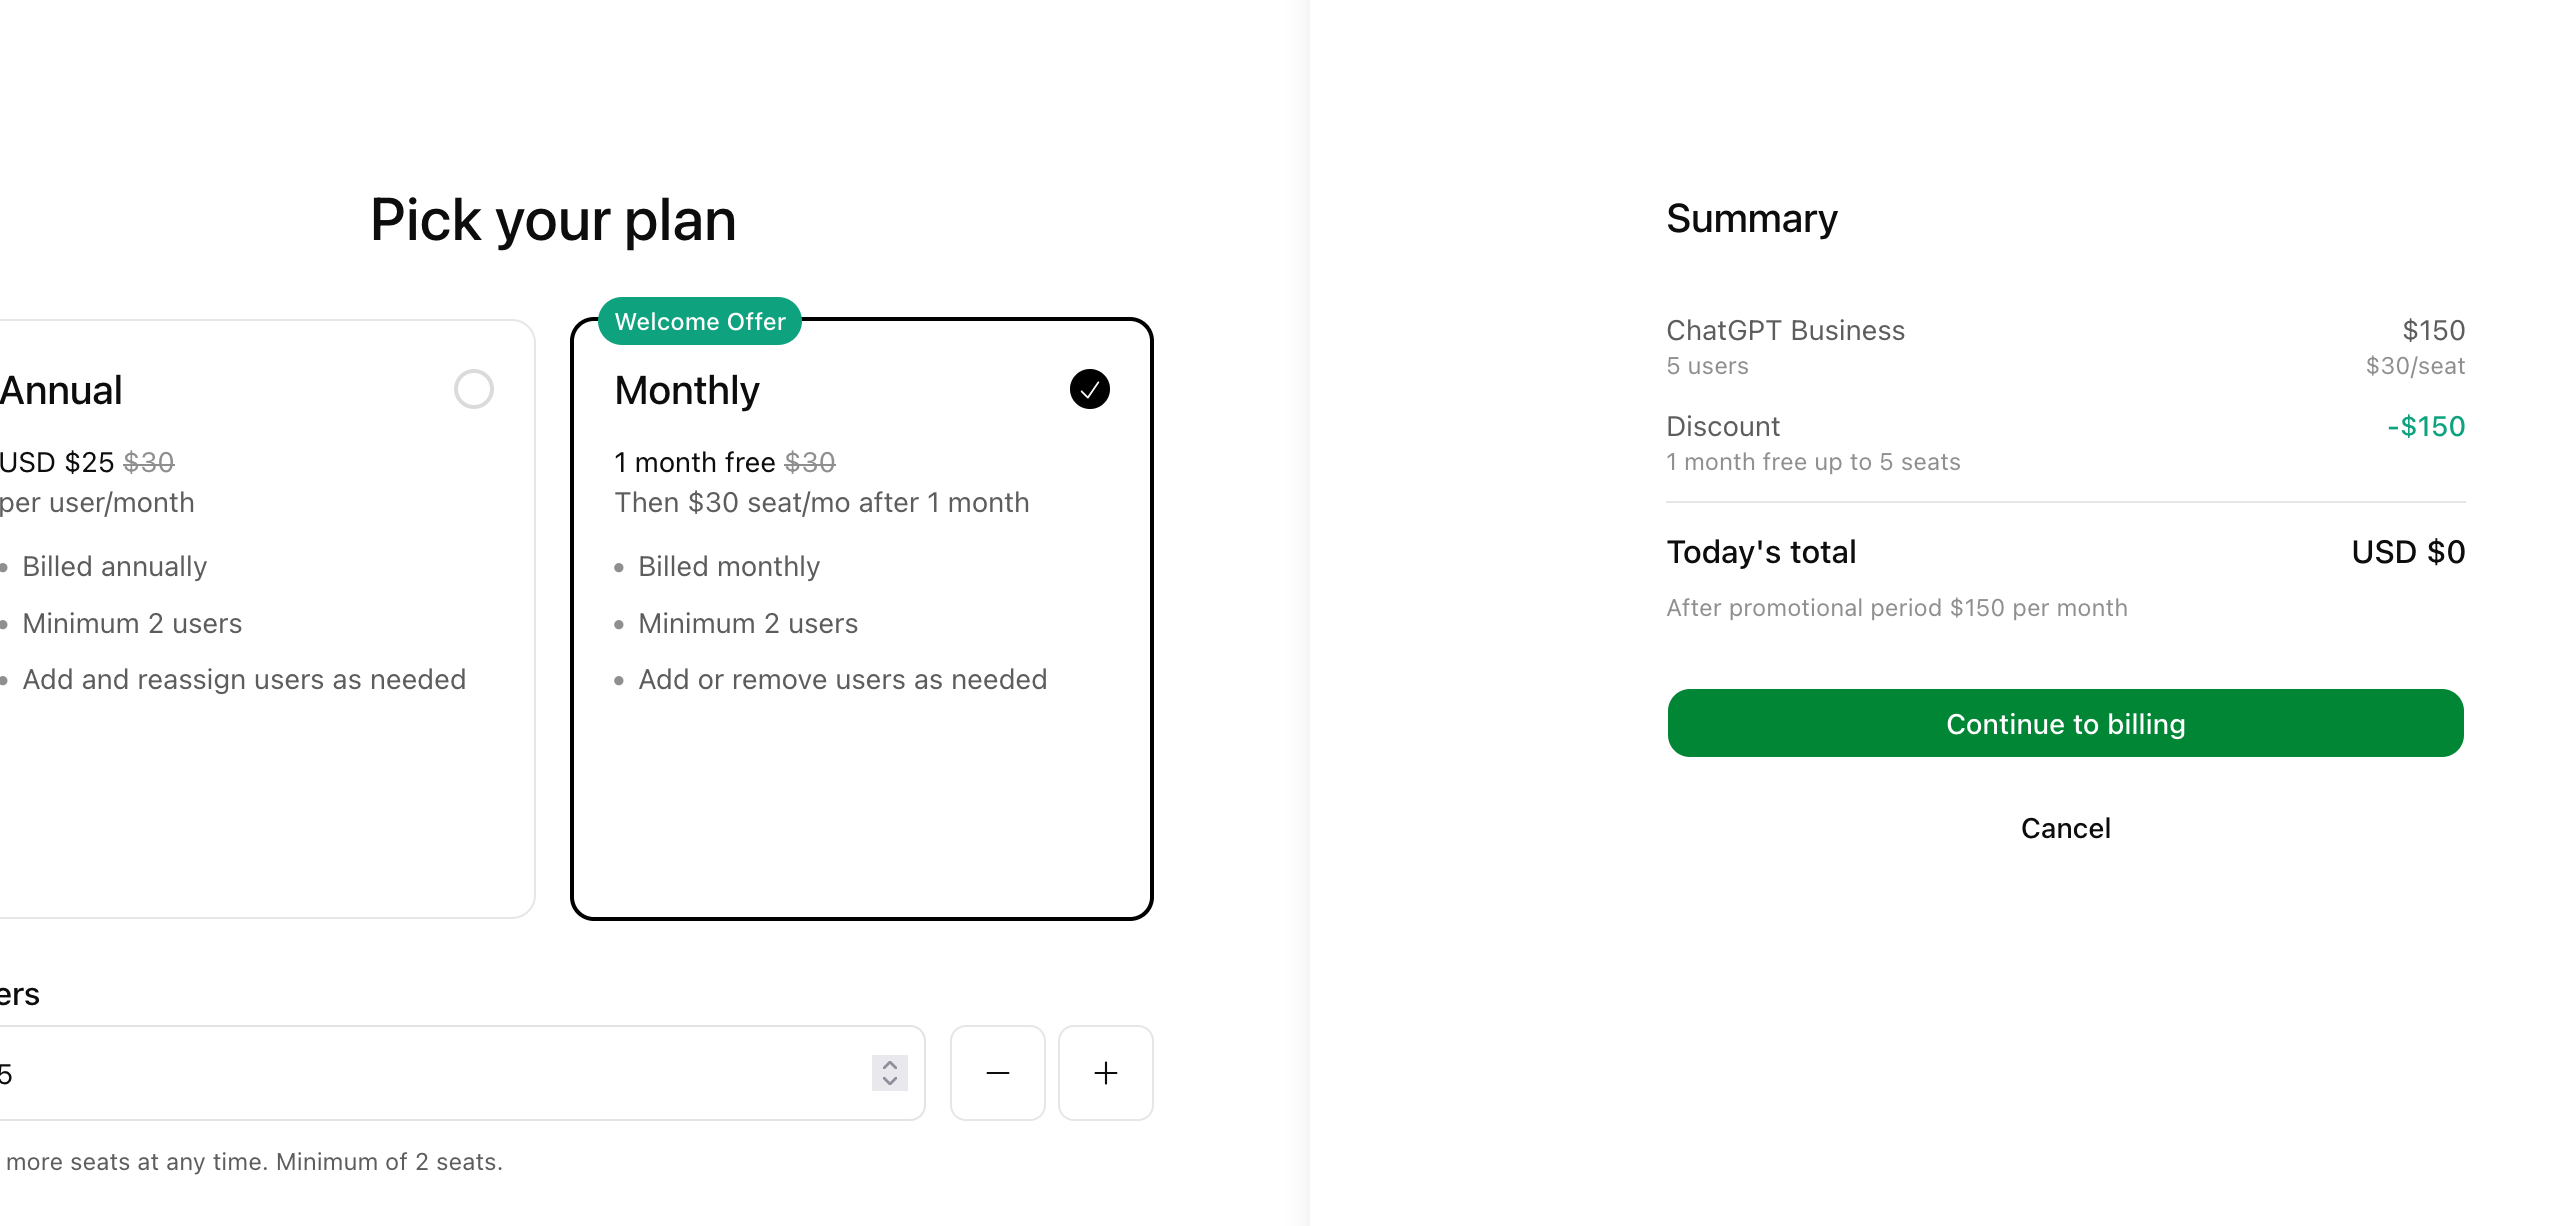Image resolution: width=2572 pixels, height=1226 pixels.
Task: Click the Summary heading
Action: 1752,218
